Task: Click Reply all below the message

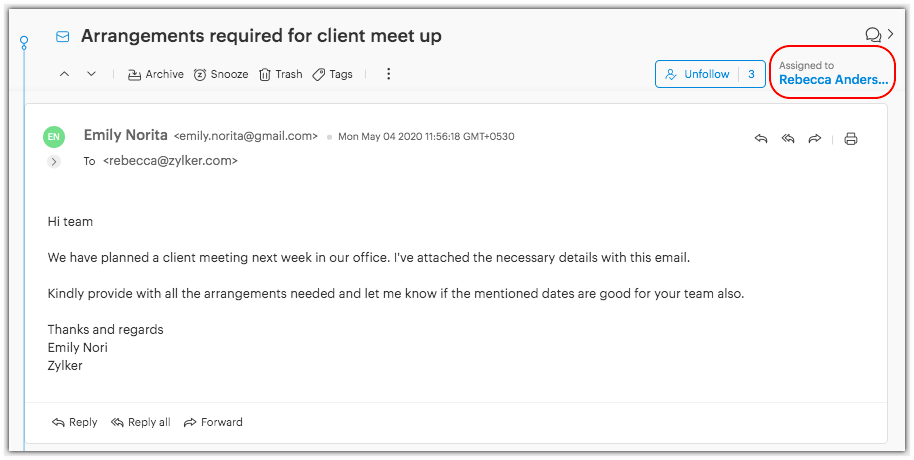Action: (141, 422)
